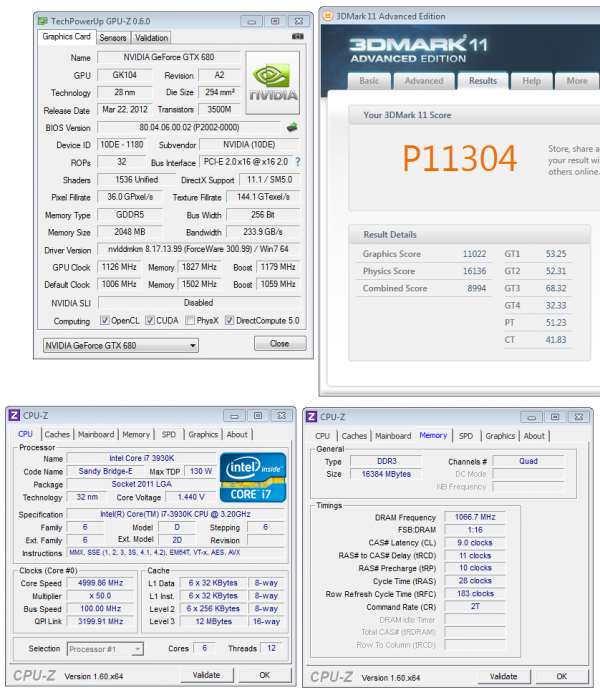Click the right CPU-Z window title icon

tap(312, 417)
